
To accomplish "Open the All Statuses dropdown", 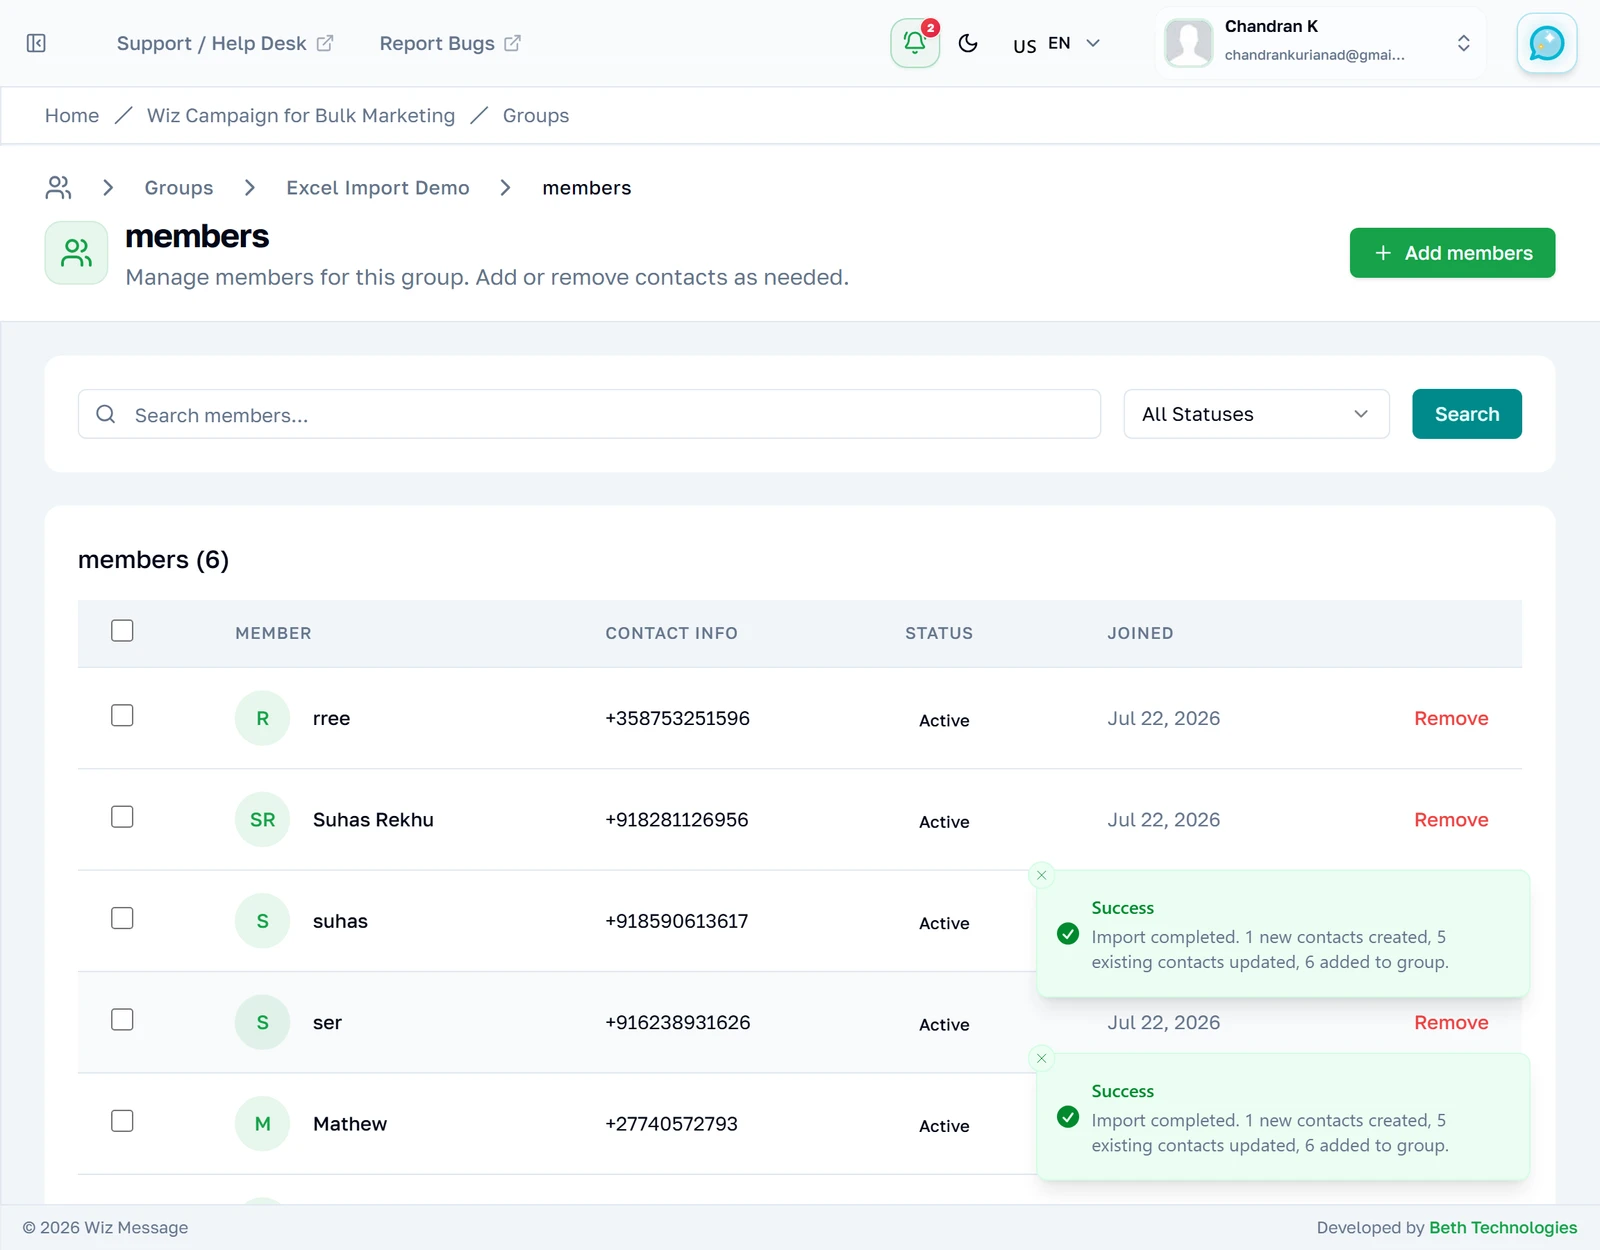I will click(1256, 414).
